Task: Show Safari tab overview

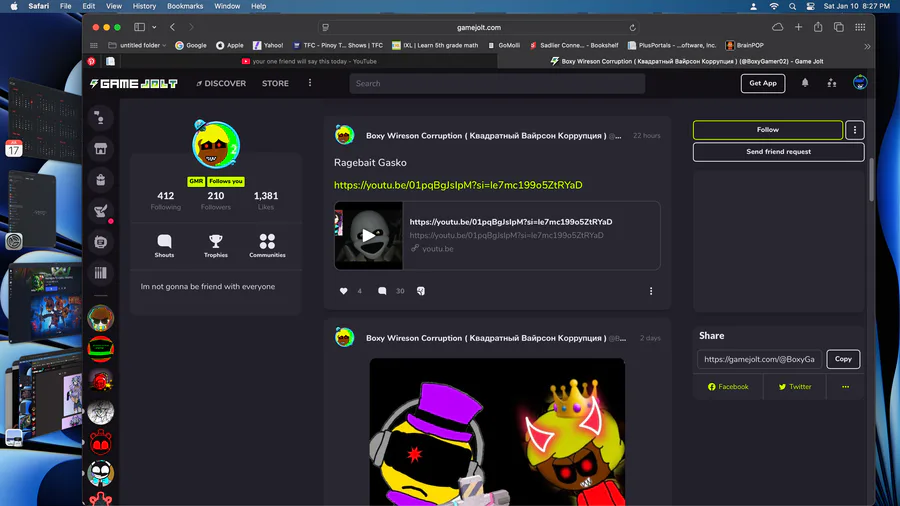Action: [x=839, y=27]
